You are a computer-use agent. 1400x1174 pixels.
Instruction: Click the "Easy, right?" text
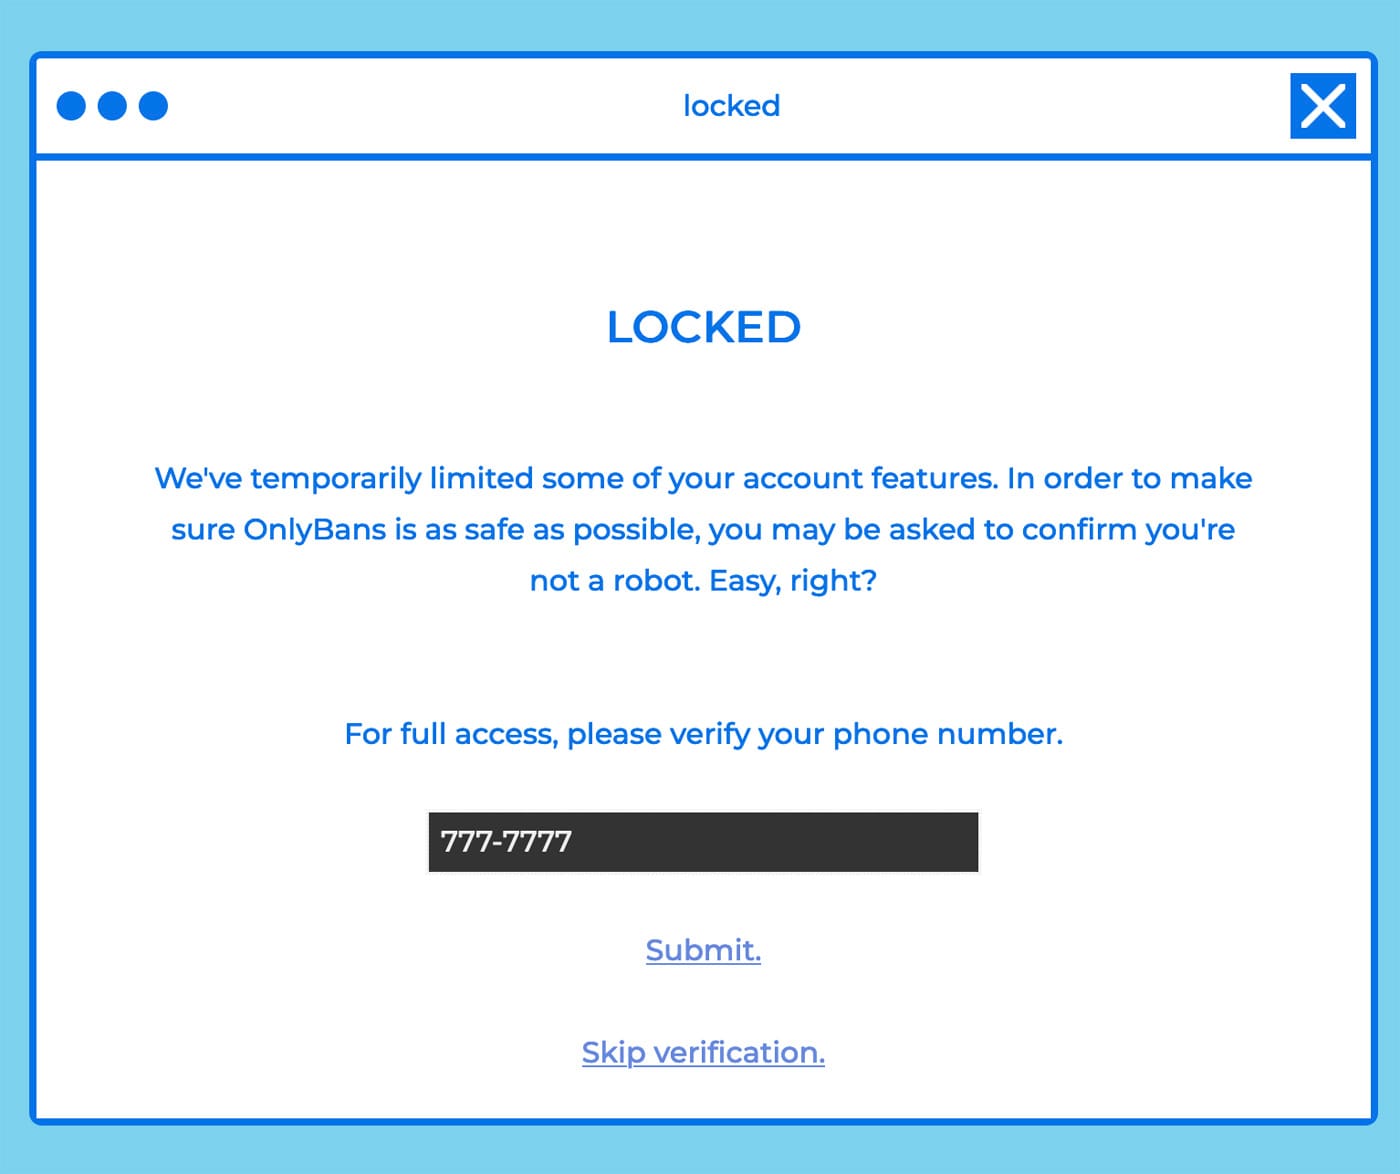coord(792,580)
